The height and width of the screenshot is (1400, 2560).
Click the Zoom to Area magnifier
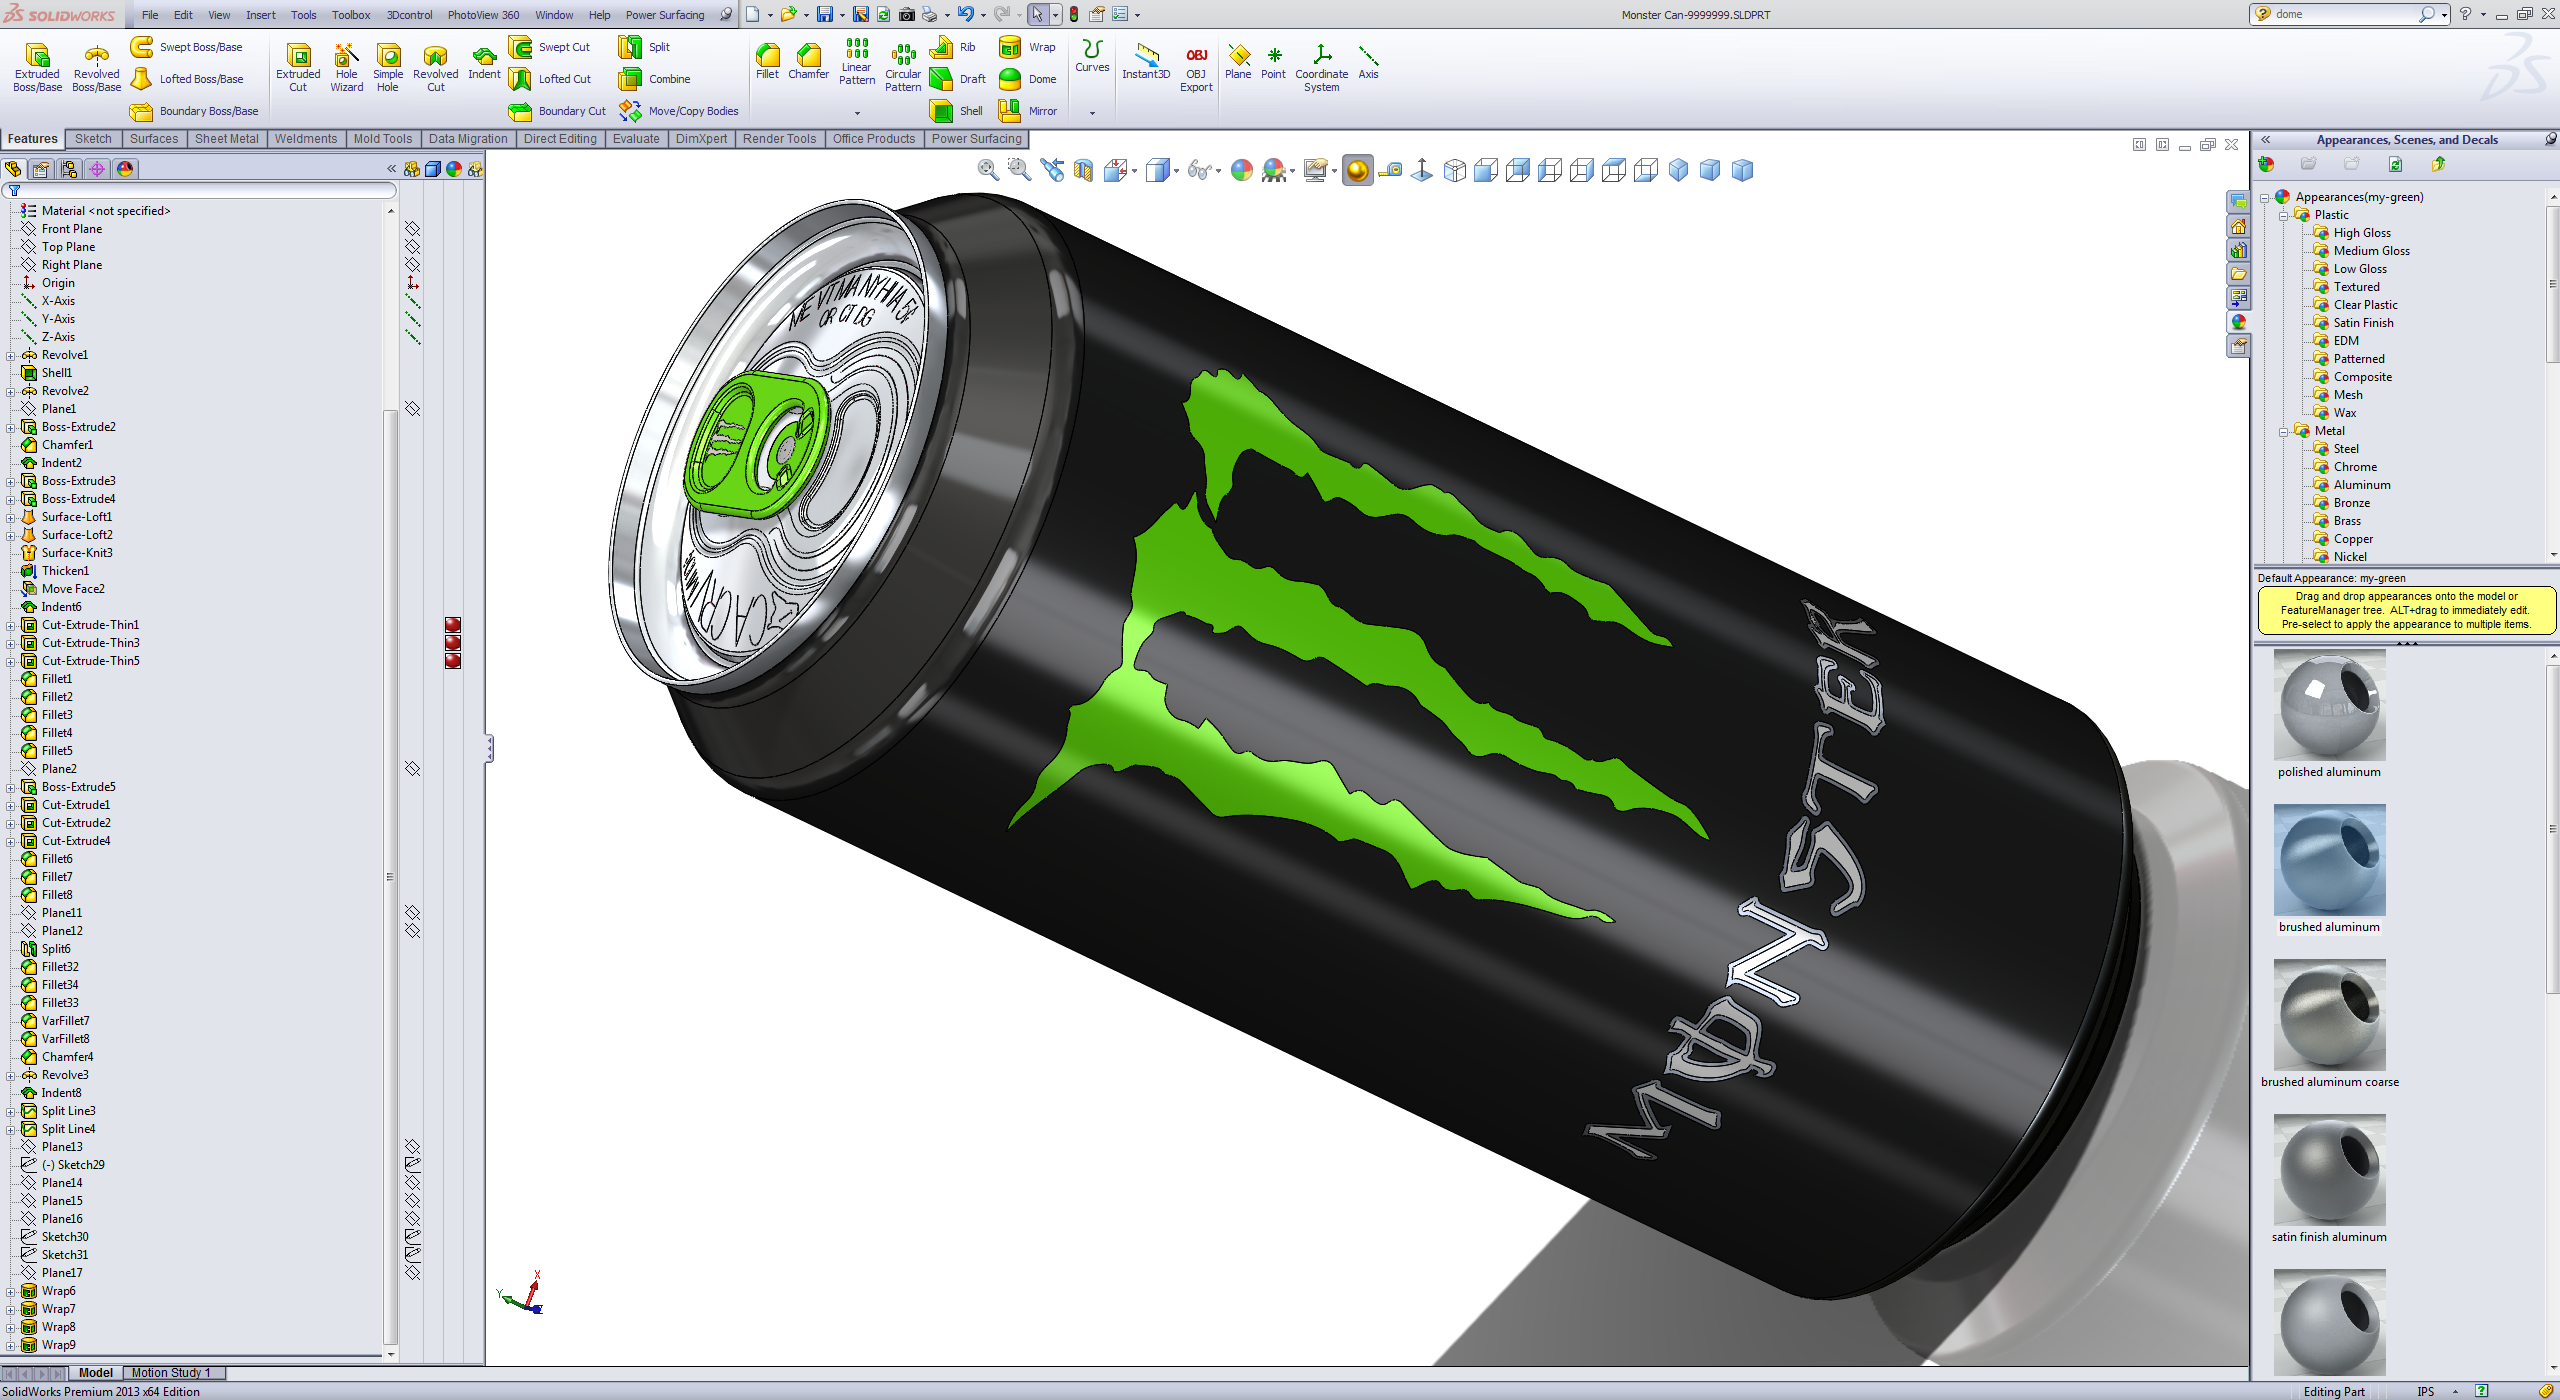pyautogui.click(x=1019, y=170)
